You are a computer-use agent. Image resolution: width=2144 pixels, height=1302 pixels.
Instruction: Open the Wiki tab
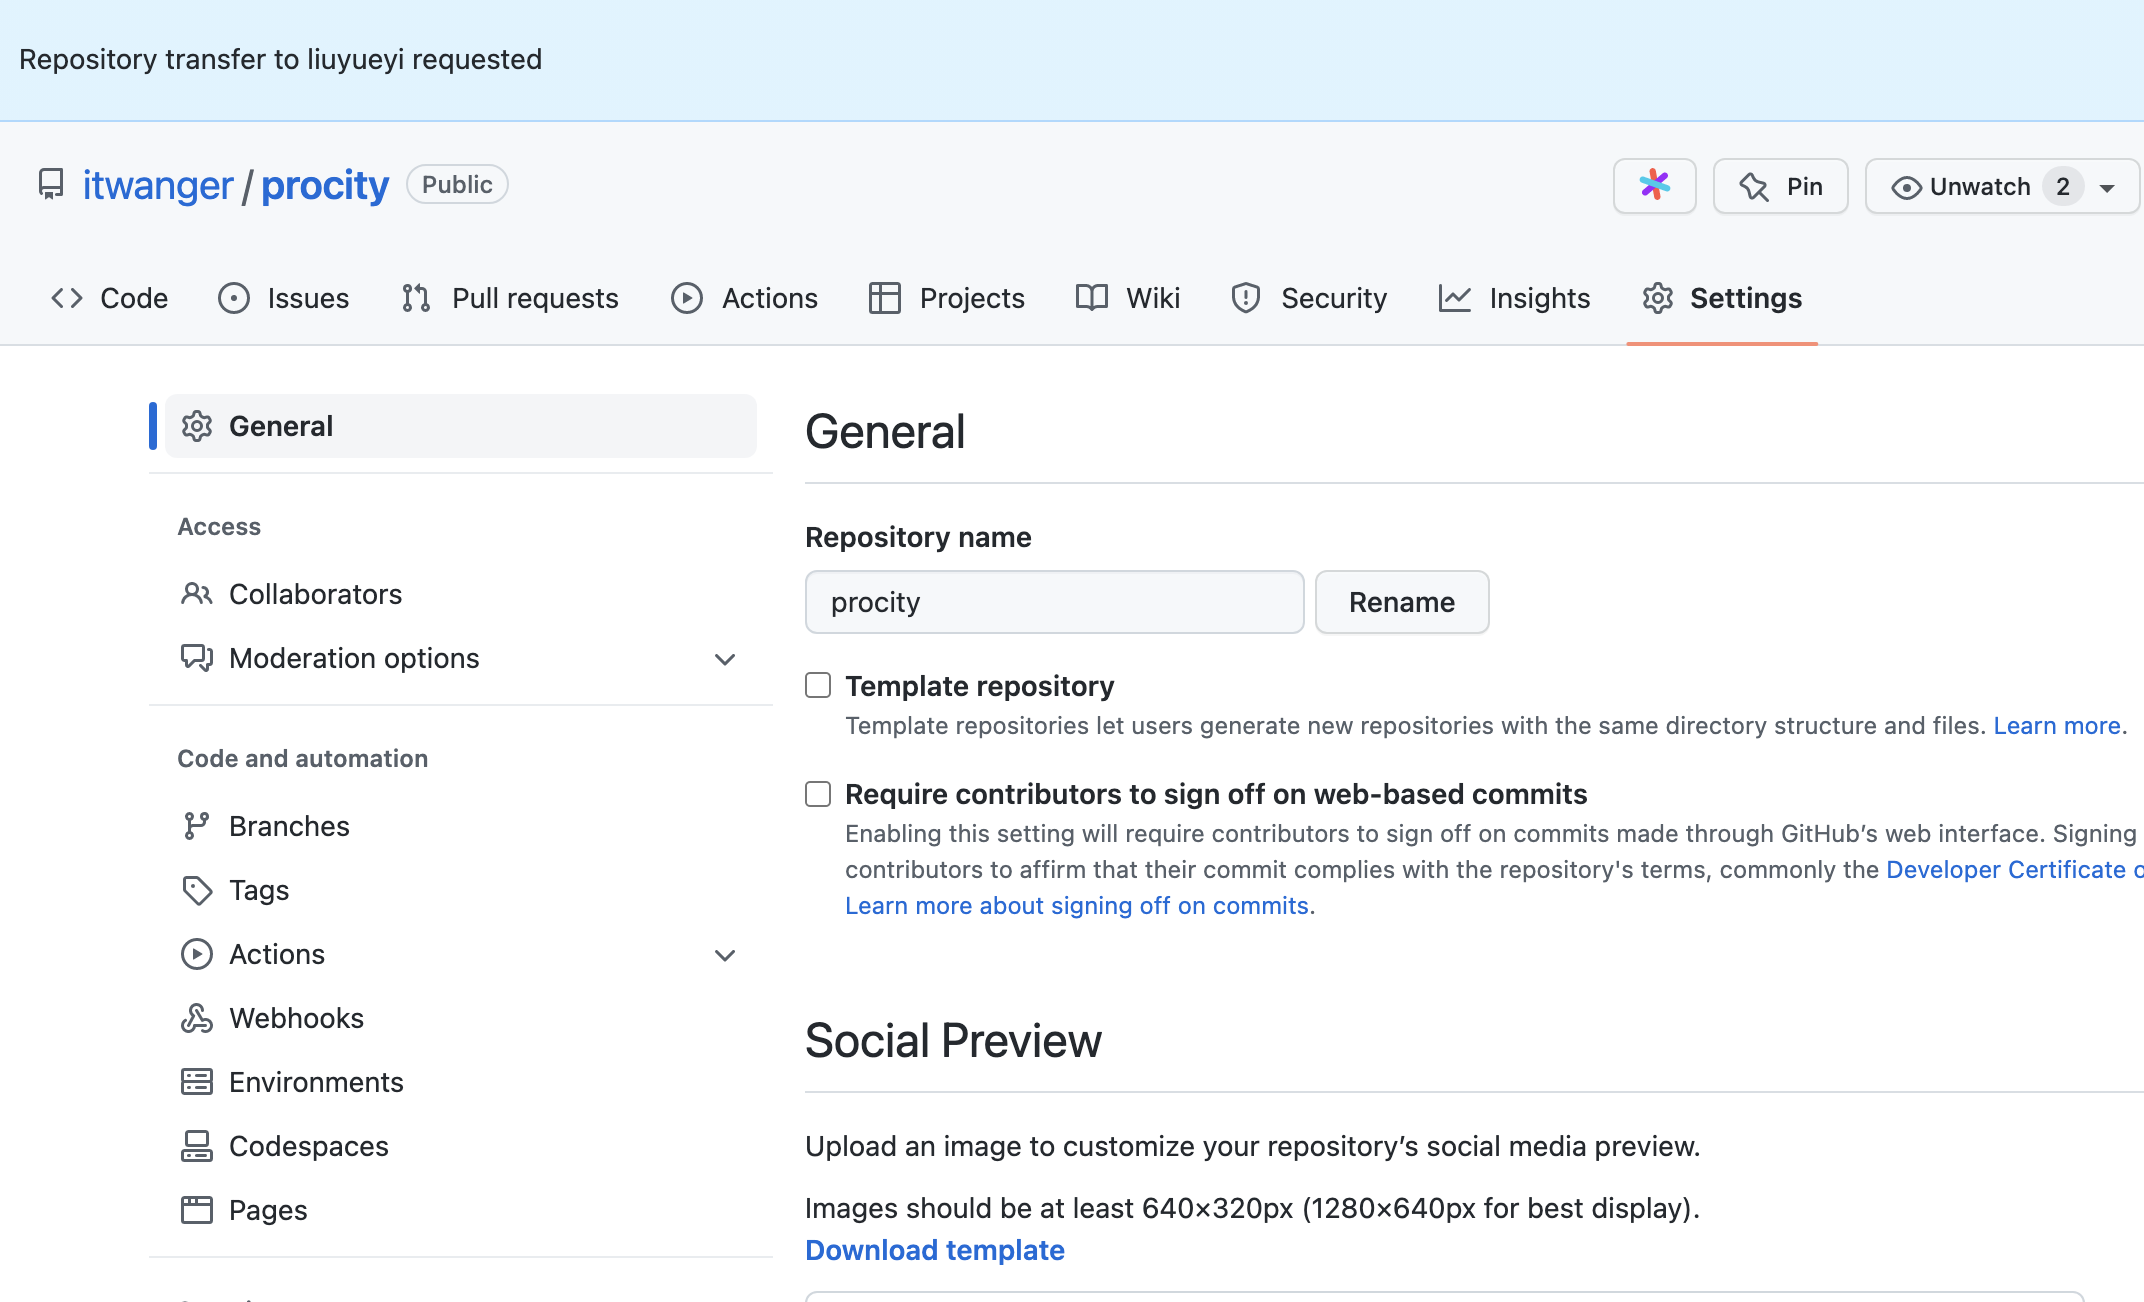coord(1128,298)
